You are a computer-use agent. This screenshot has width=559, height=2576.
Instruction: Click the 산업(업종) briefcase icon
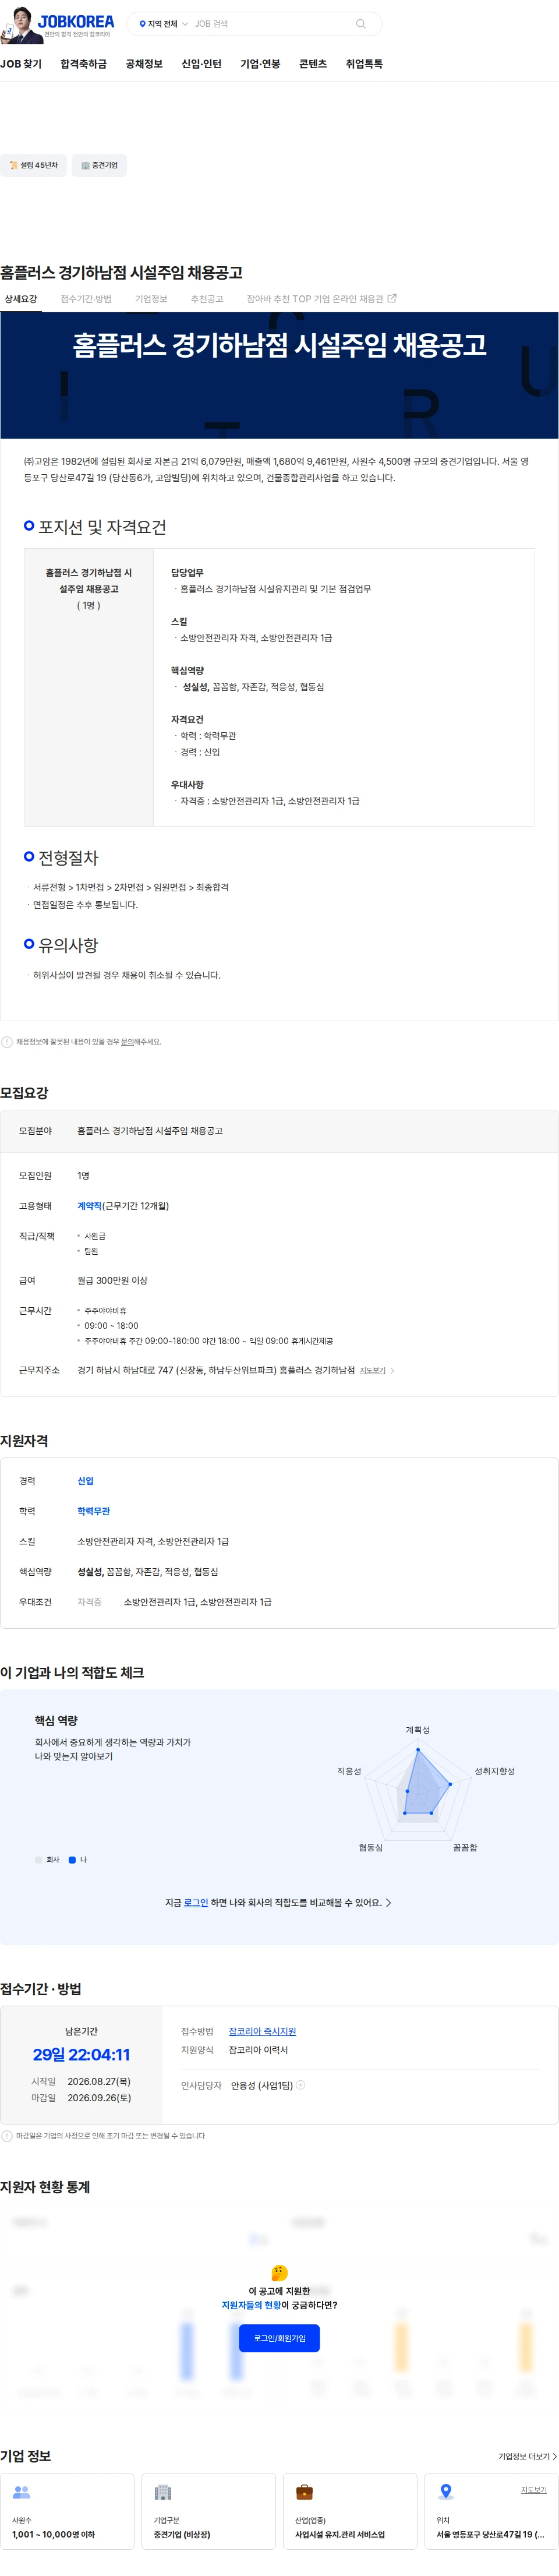pos(305,2492)
